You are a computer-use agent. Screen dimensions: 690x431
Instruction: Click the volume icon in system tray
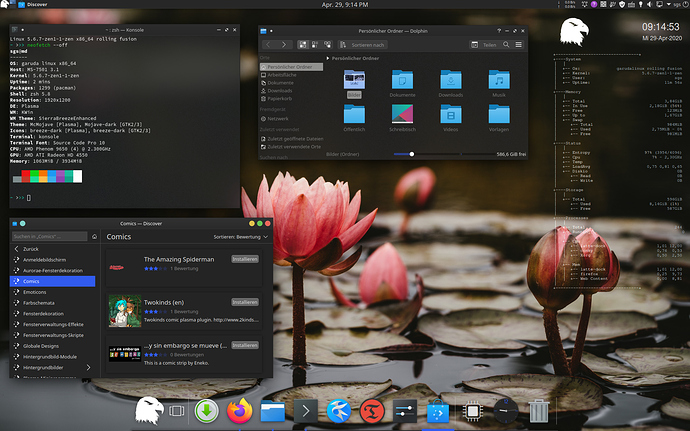pos(649,4)
